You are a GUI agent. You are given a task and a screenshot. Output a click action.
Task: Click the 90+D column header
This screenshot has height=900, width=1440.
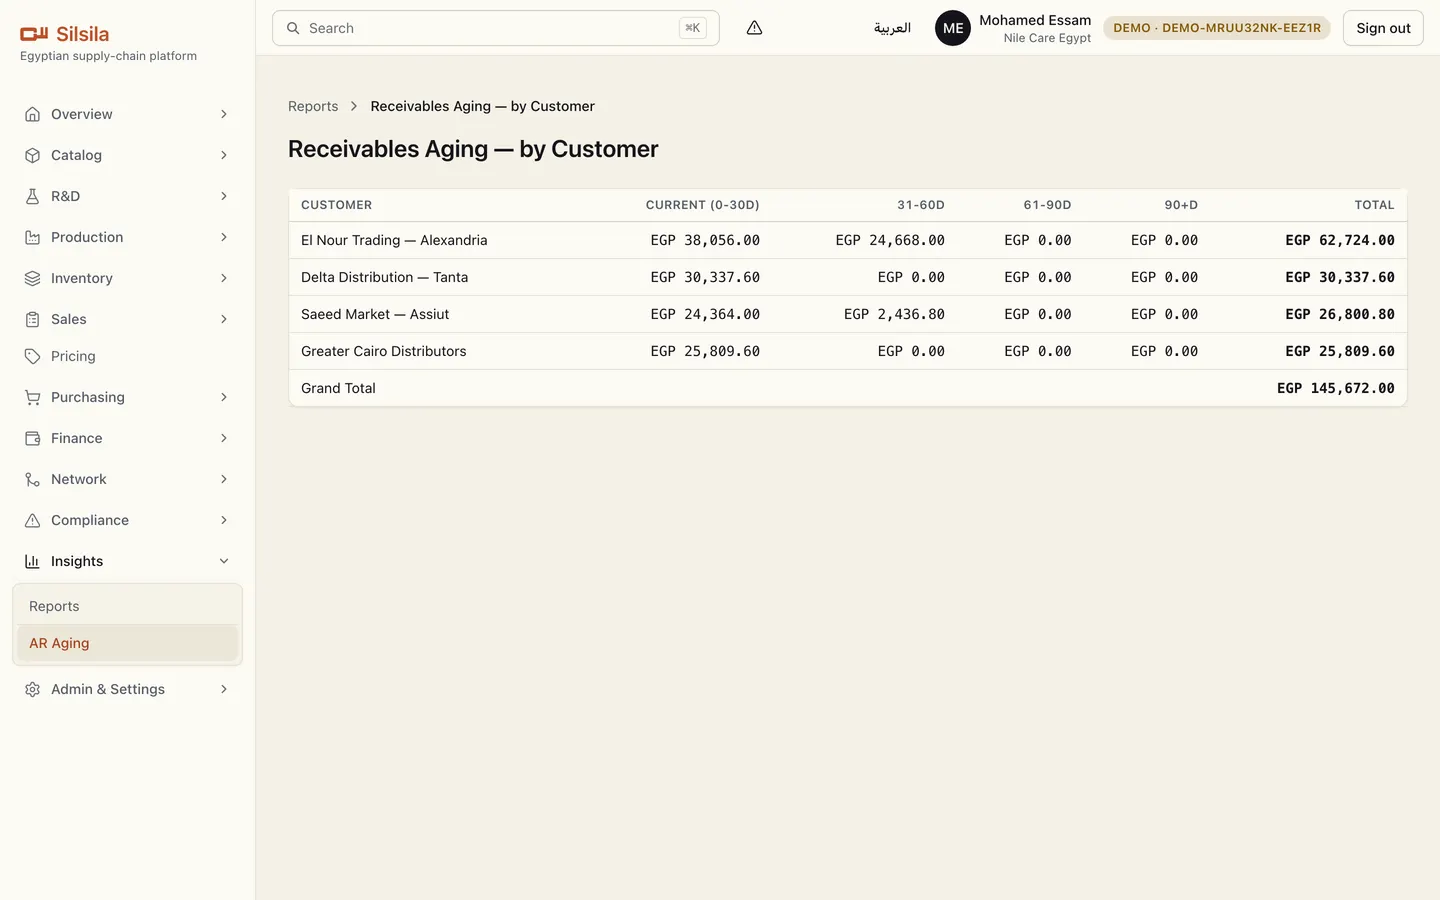click(x=1181, y=205)
